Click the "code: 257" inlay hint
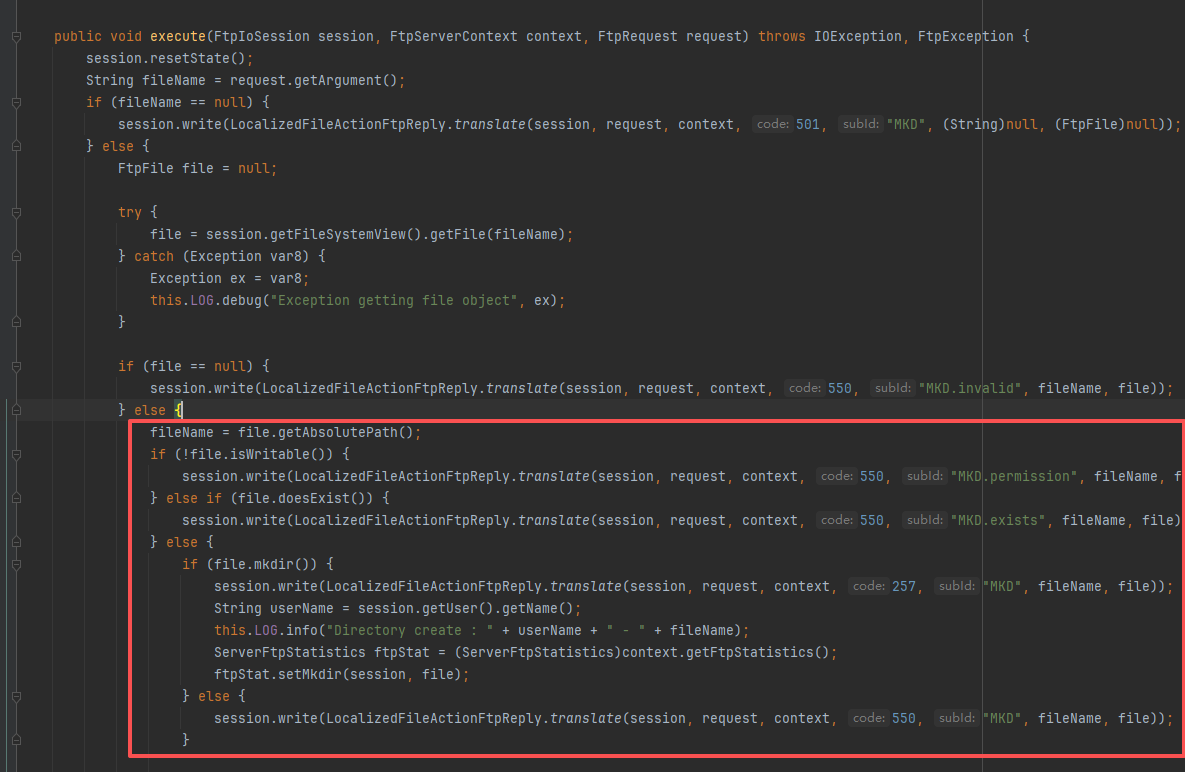The image size is (1185, 772). [880, 585]
